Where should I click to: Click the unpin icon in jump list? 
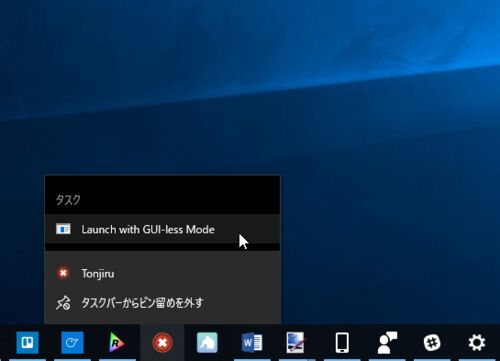tap(63, 303)
